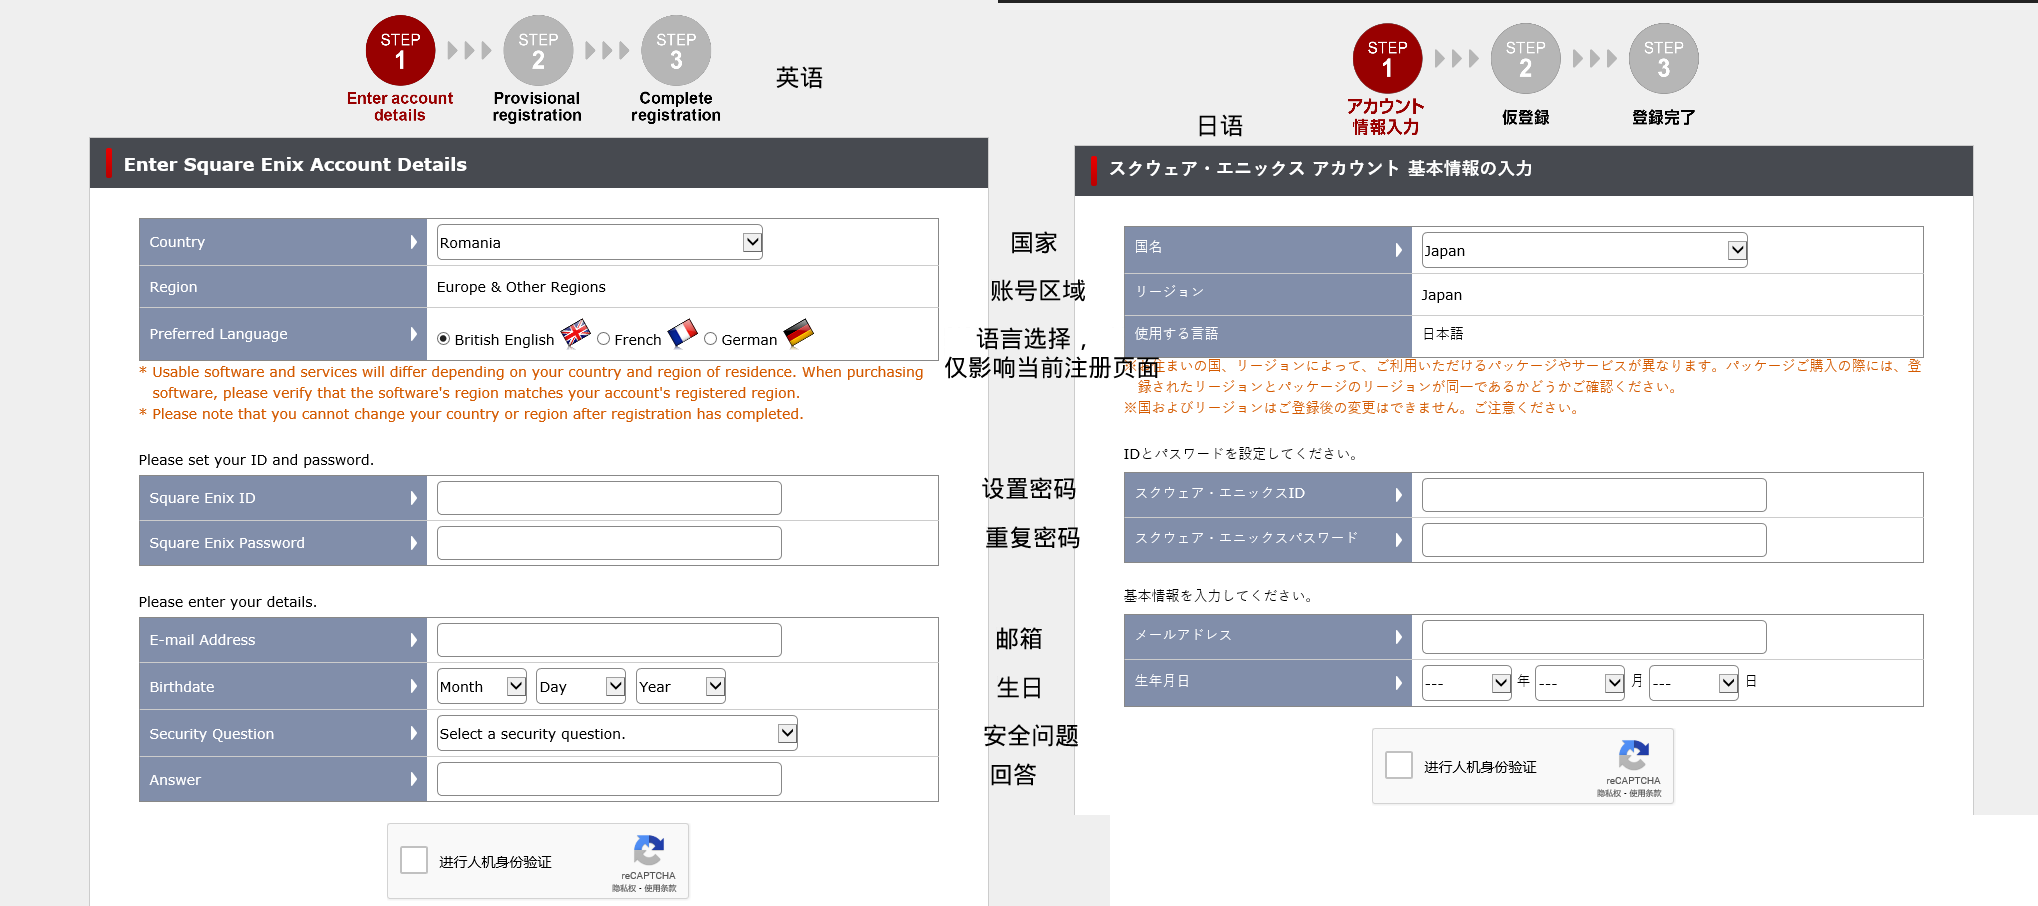2038x906 pixels.
Task: Click the Step 2 circle in the Japanese form
Action: [x=1525, y=58]
